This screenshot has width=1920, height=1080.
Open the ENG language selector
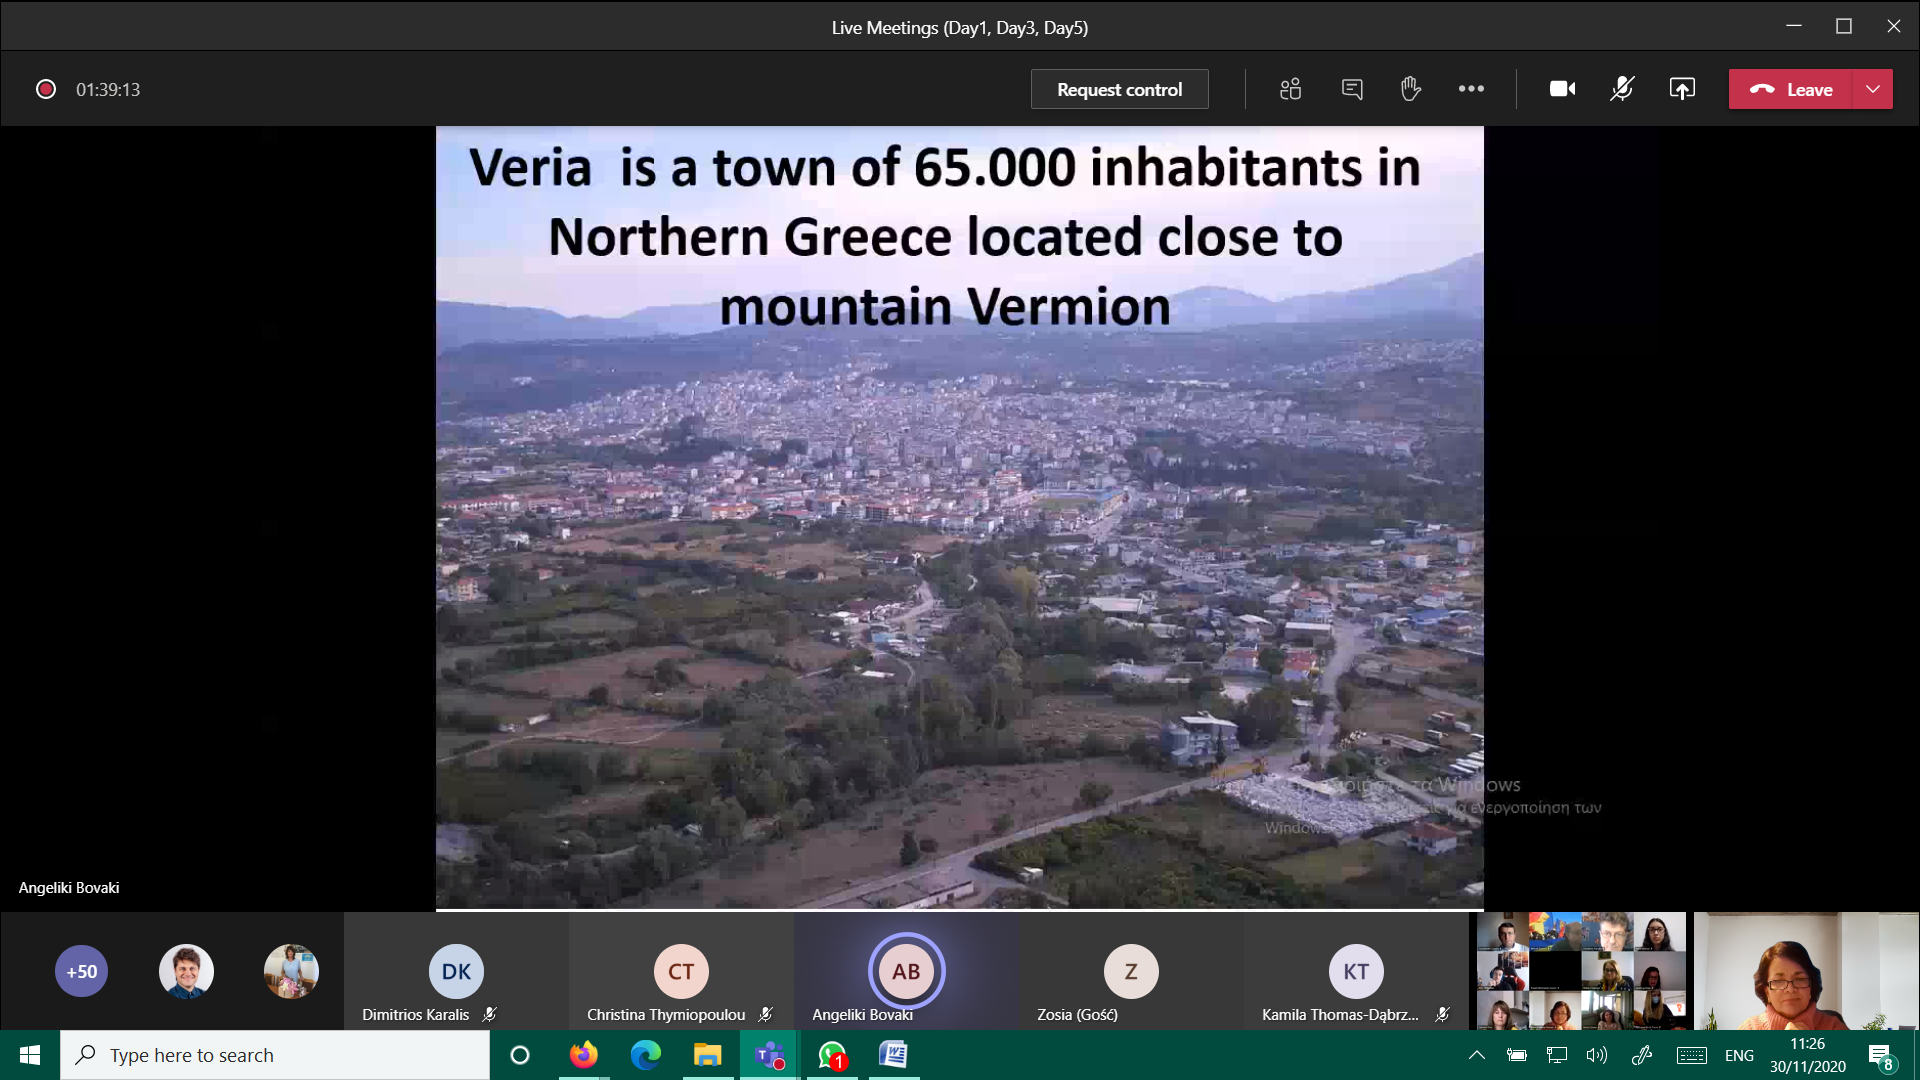[x=1739, y=1055]
